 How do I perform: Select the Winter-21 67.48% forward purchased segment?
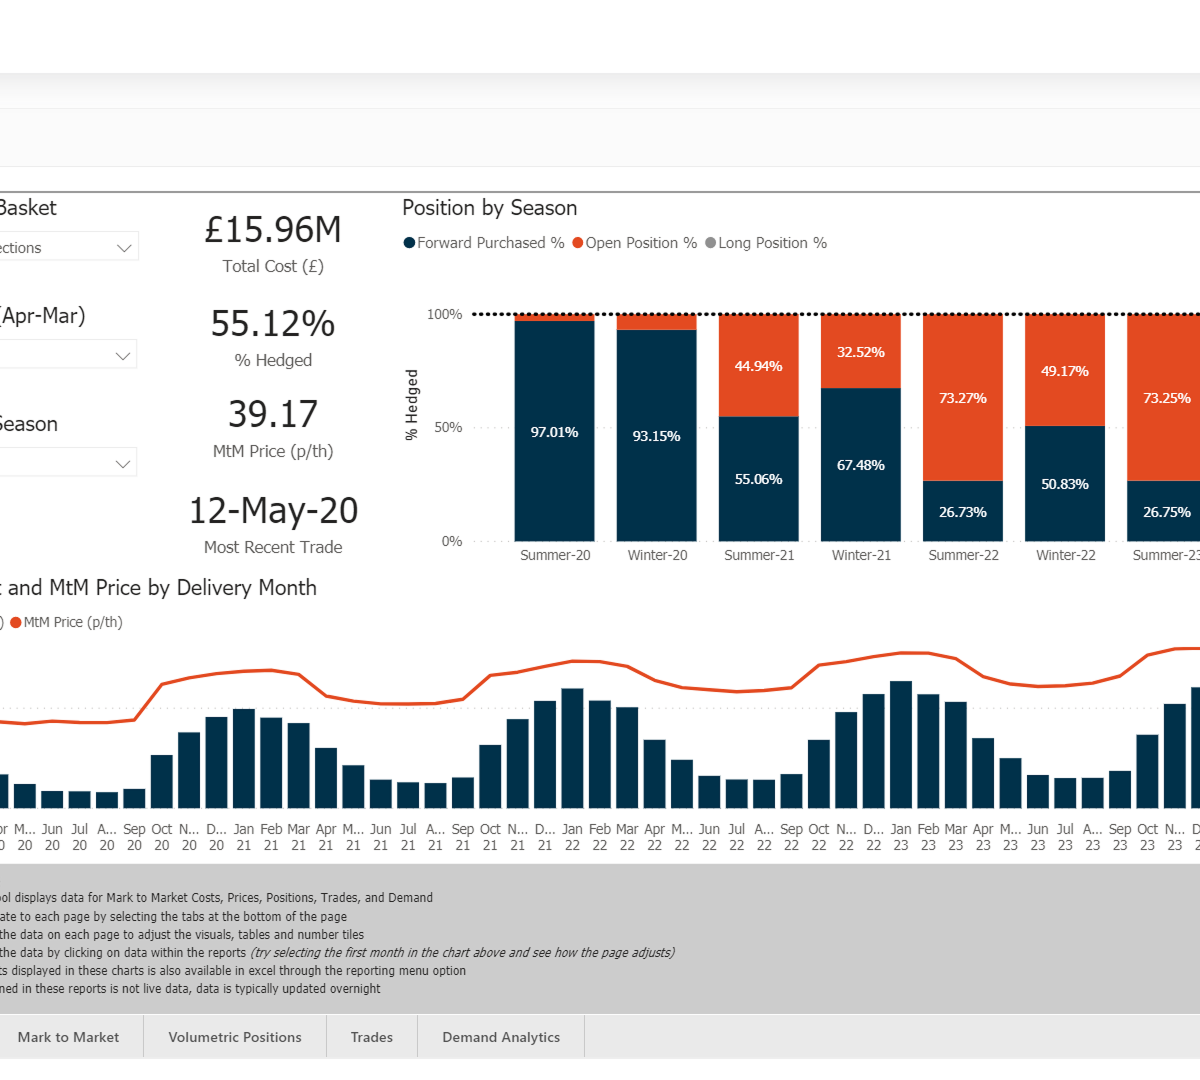point(860,465)
